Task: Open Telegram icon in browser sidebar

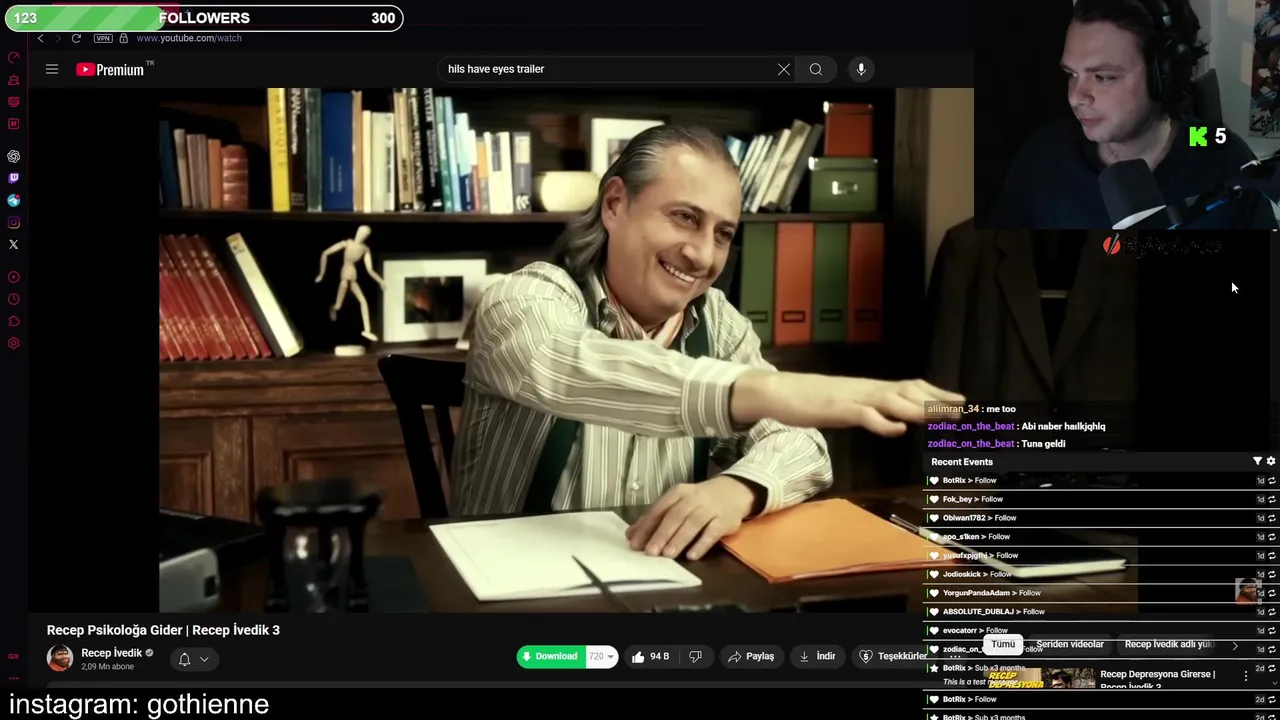Action: (13, 200)
